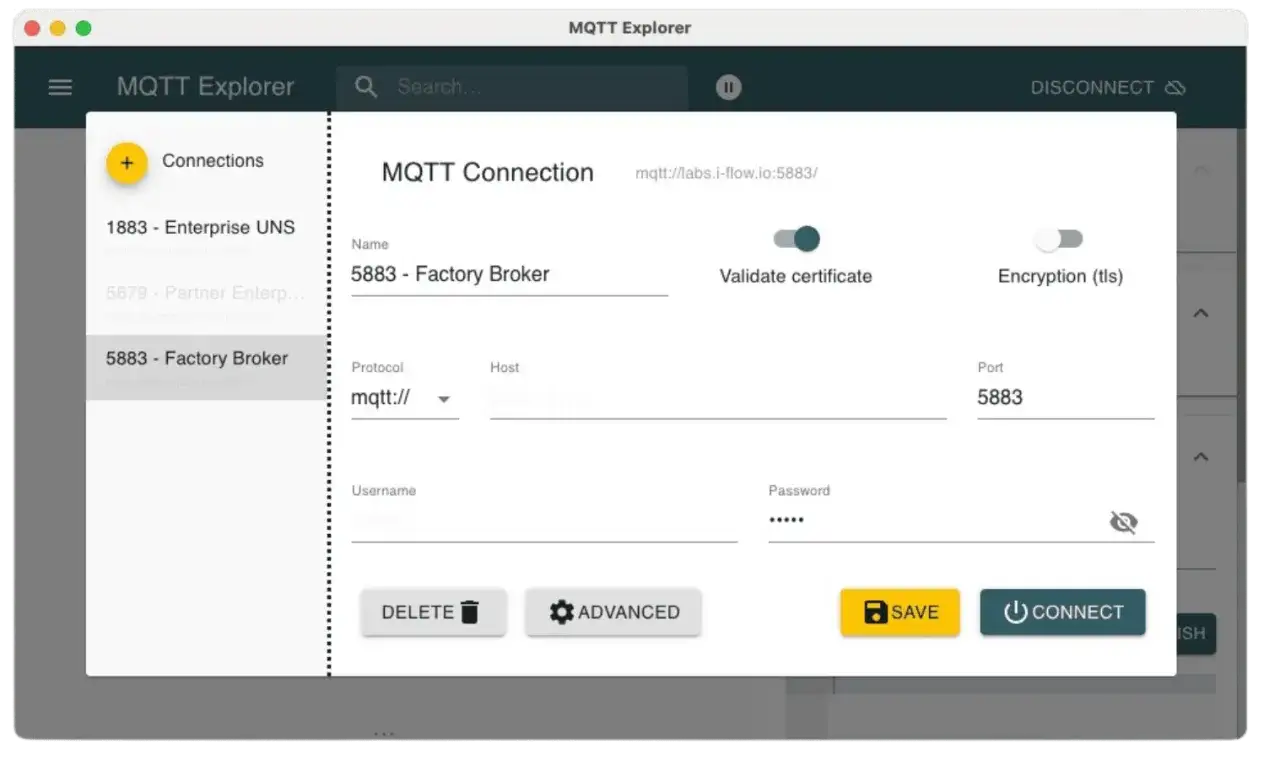
Task: Open the Protocol mqtt:// dropdown
Action: pos(404,398)
